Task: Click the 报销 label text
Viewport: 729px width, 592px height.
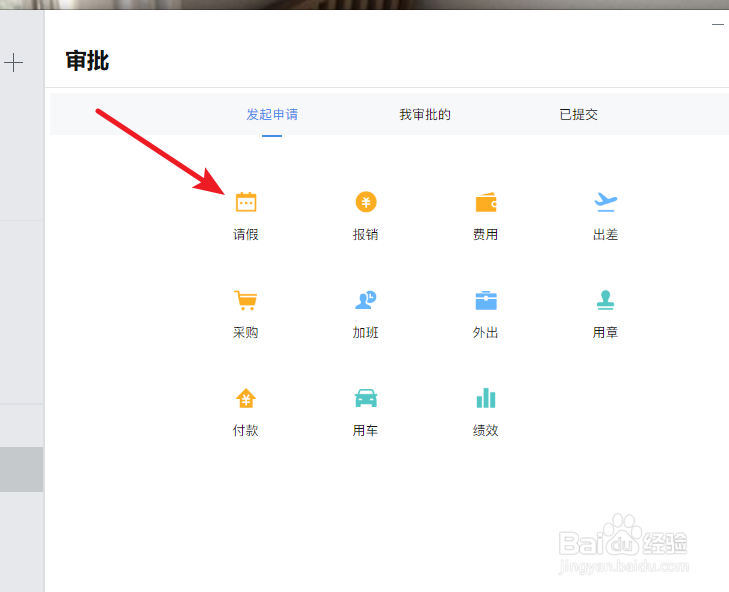Action: pyautogui.click(x=365, y=234)
